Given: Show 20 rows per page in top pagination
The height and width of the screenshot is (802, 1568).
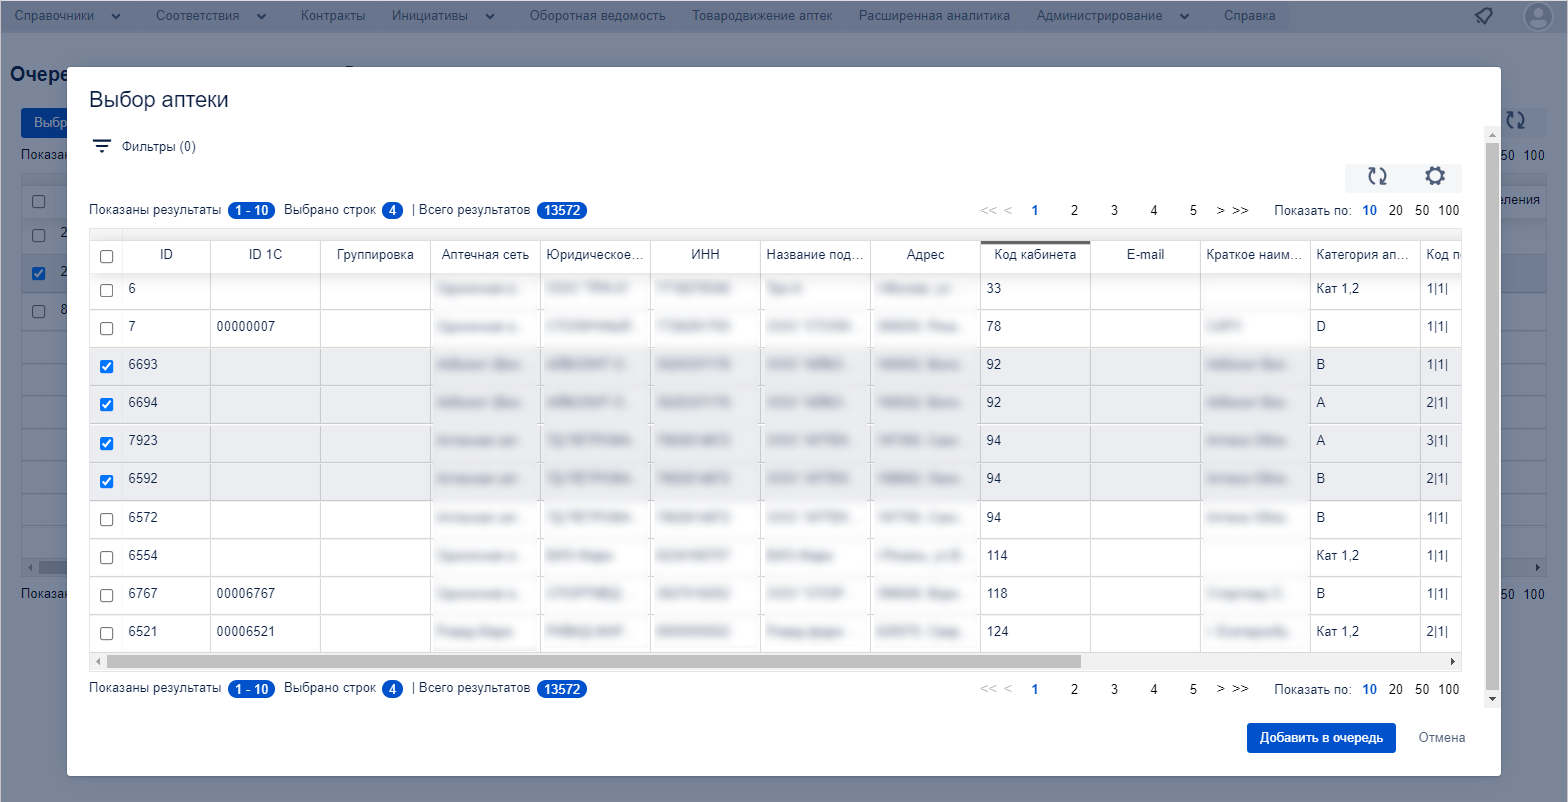Looking at the screenshot, I should click(1396, 211).
